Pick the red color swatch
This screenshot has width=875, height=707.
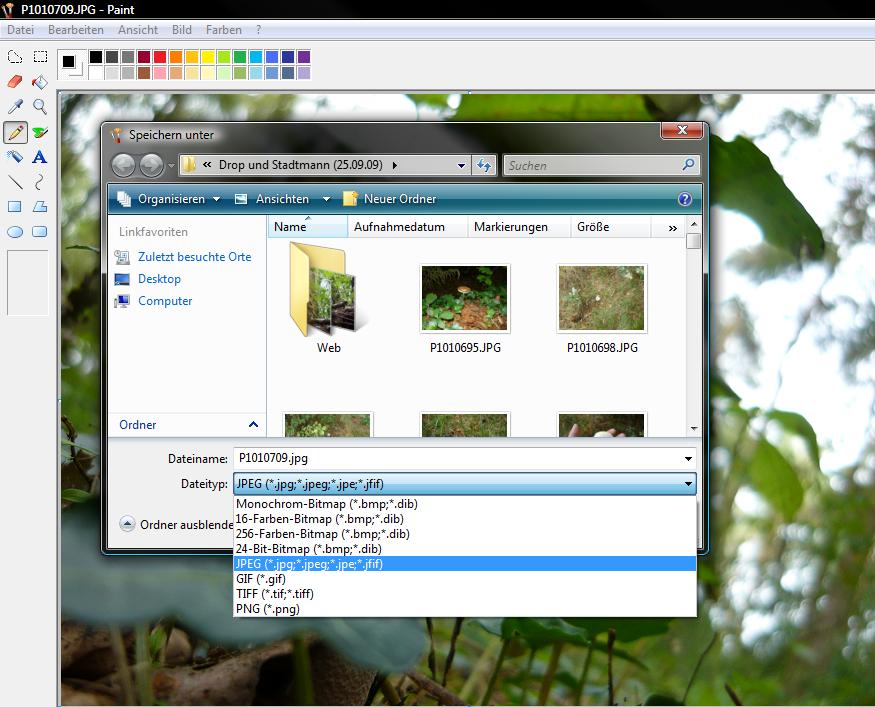tap(160, 57)
